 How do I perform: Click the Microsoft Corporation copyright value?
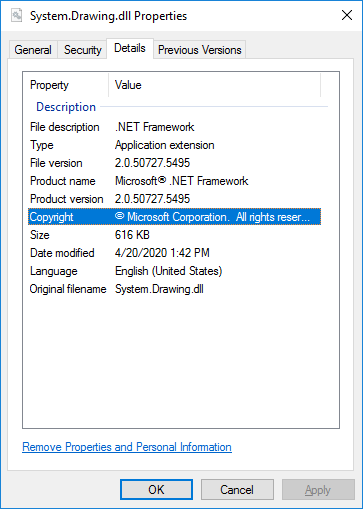[213, 217]
